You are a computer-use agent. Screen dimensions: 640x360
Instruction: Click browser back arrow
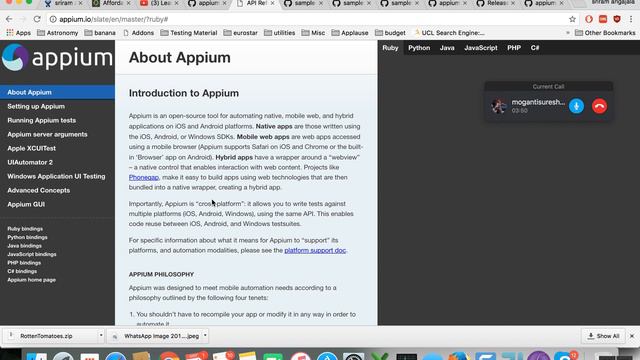pos(9,19)
